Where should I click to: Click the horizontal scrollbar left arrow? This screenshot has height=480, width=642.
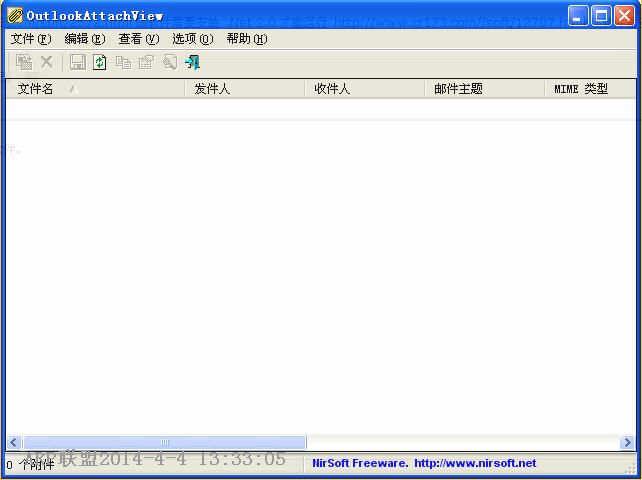(14, 442)
